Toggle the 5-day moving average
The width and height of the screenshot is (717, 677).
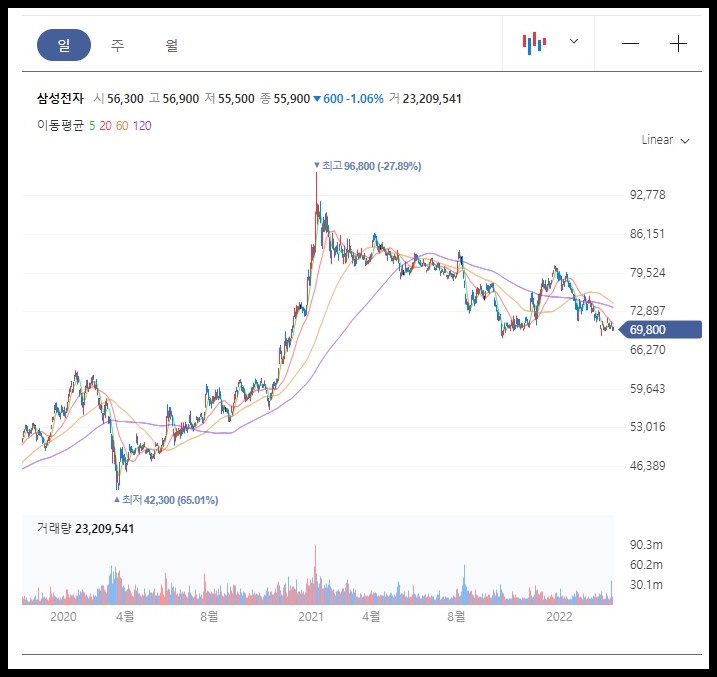tap(92, 126)
